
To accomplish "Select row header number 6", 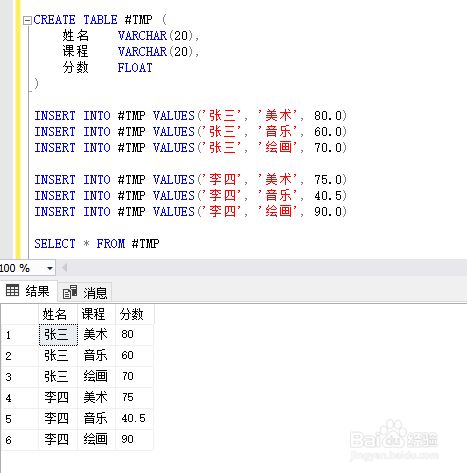I will (20, 440).
